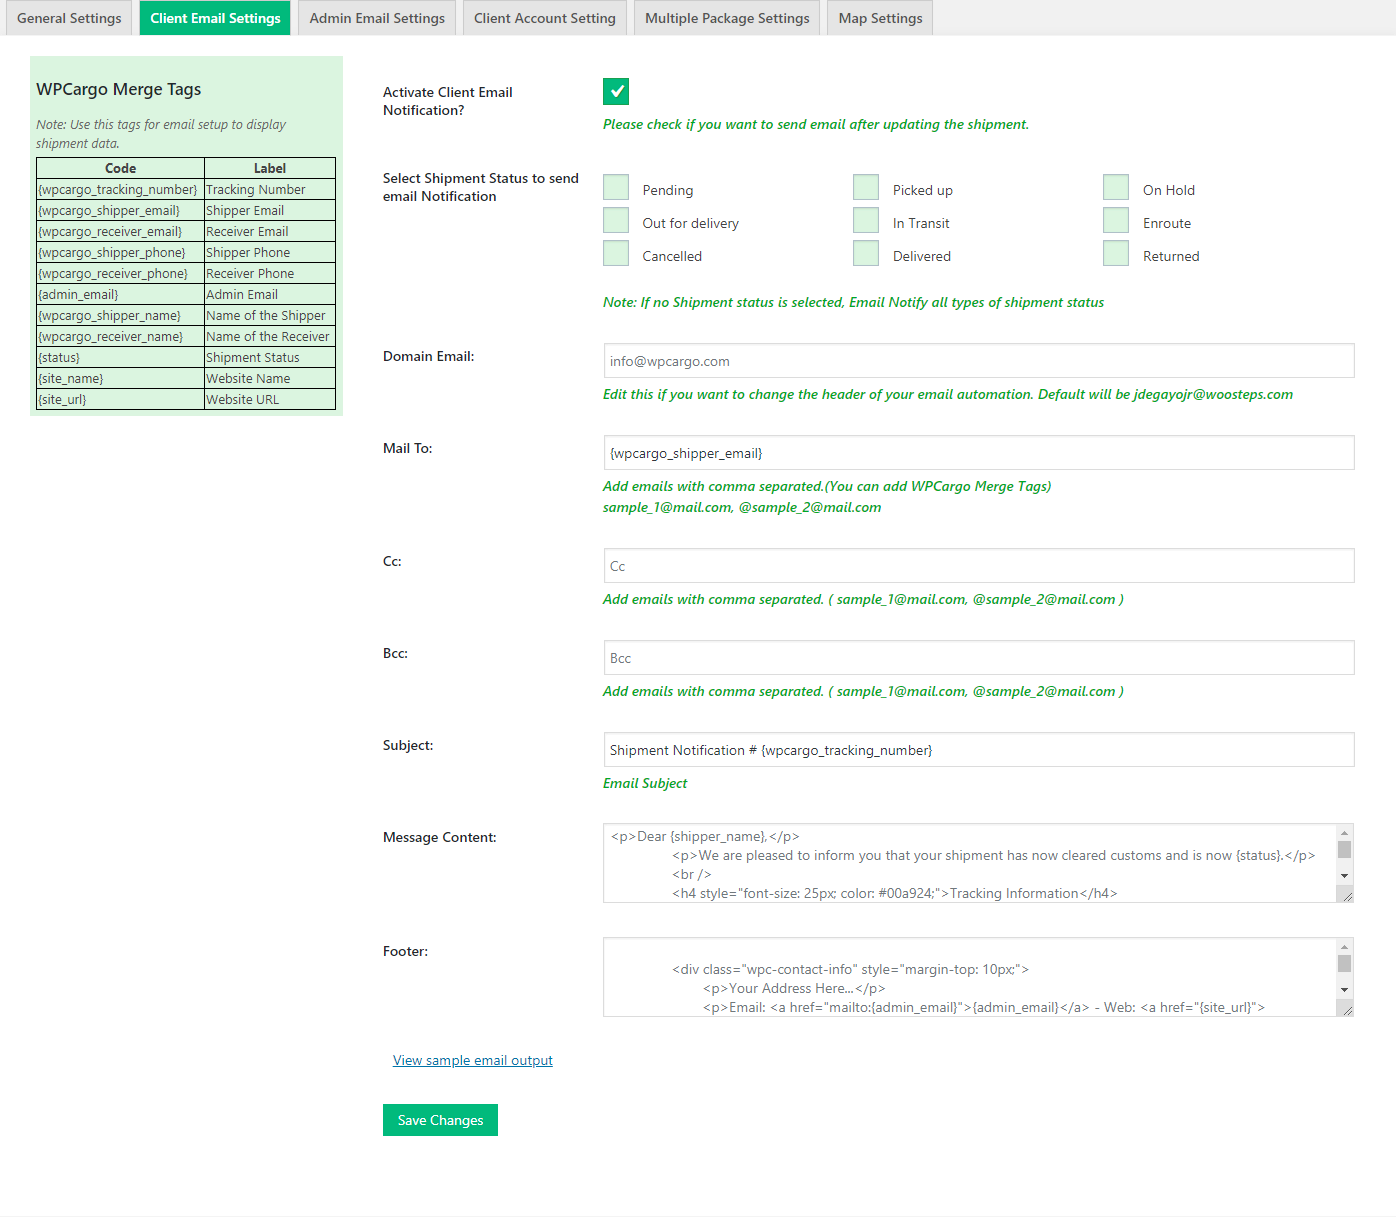
Task: Select the Returned status checkbox
Action: (x=1116, y=253)
